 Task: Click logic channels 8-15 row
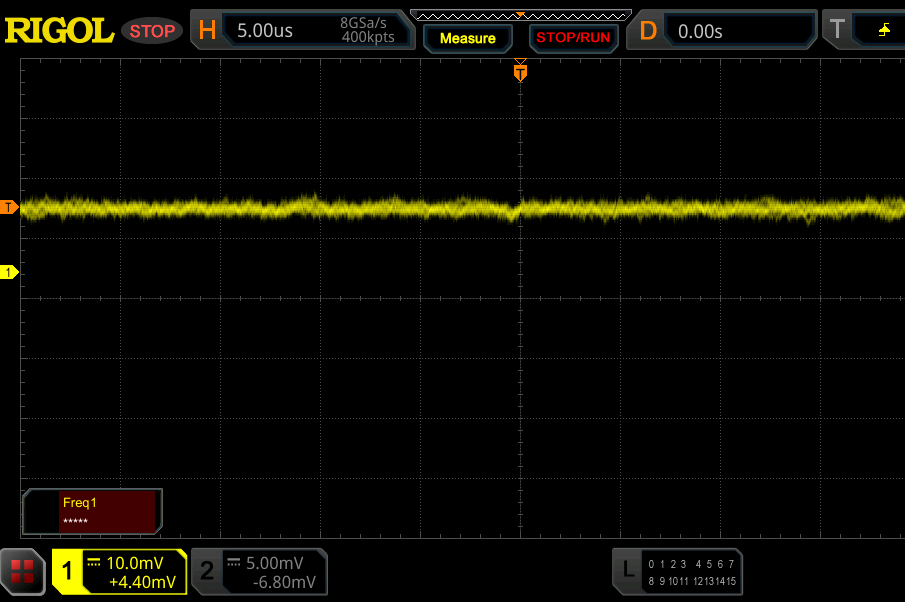click(x=691, y=581)
